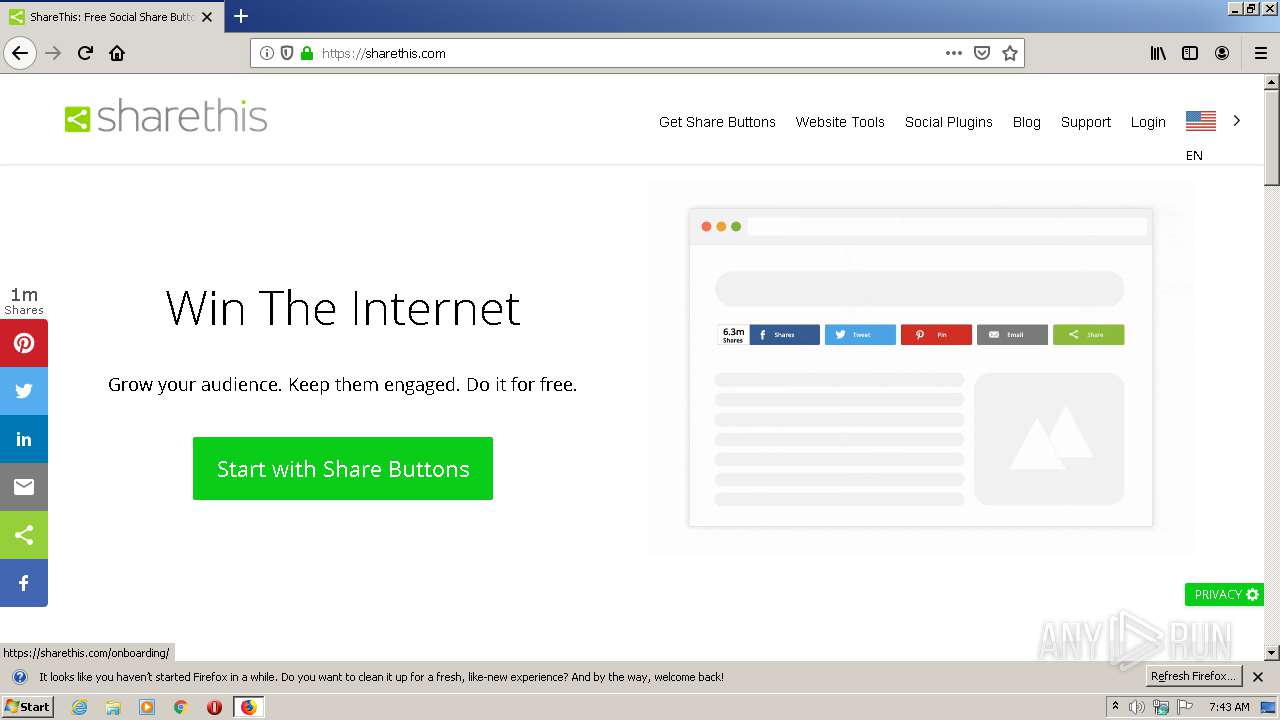Viewport: 1280px width, 720px height.
Task: Open Internet Explorer from taskbar
Action: tap(79, 707)
